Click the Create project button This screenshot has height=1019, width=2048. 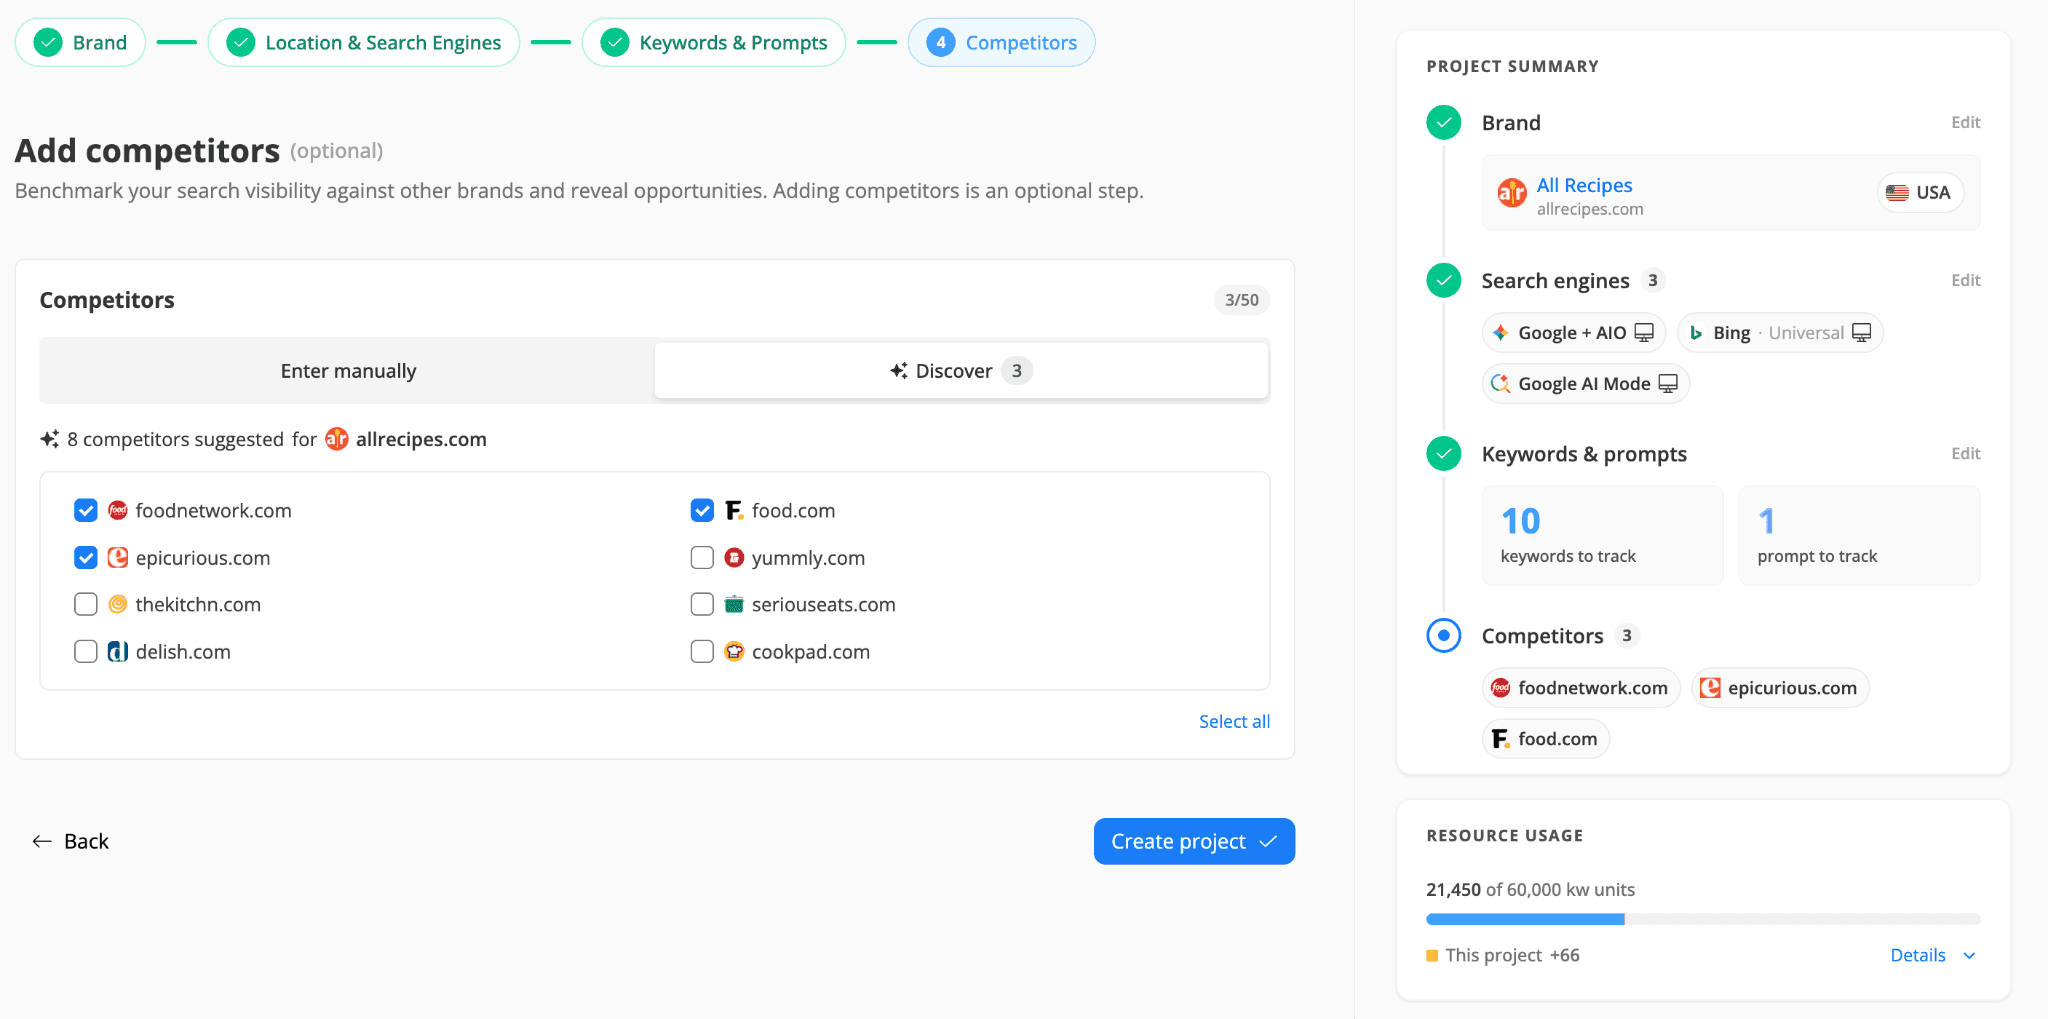1194,842
